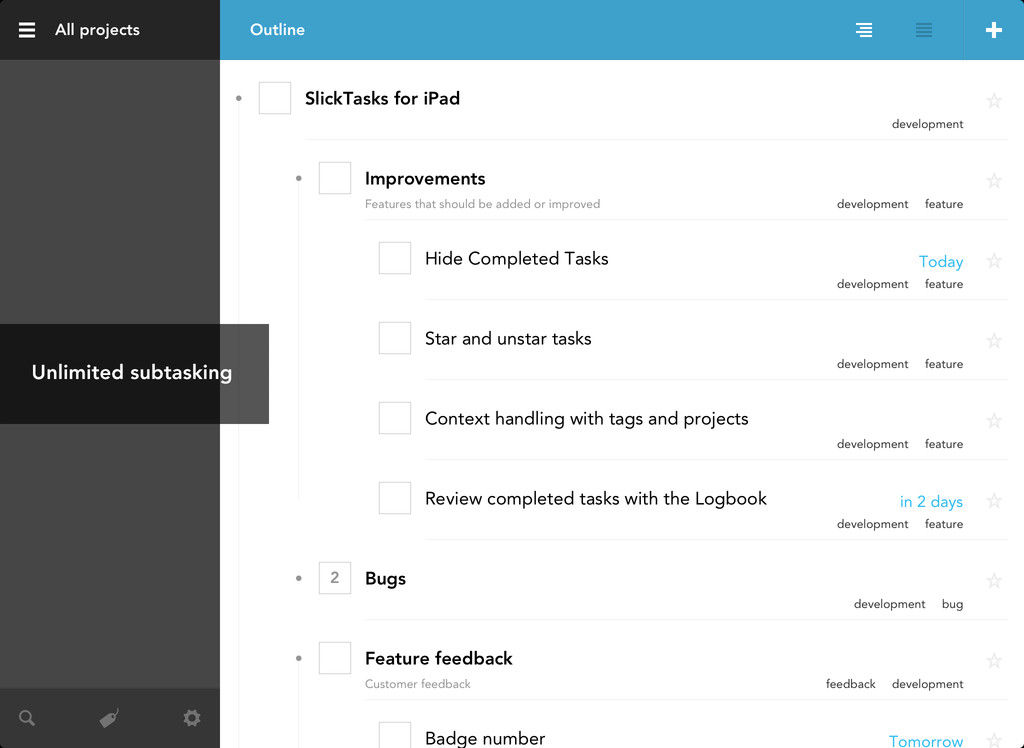Check off Hide Completed Tasks checkbox
The width and height of the screenshot is (1024, 748).
[x=394, y=258]
